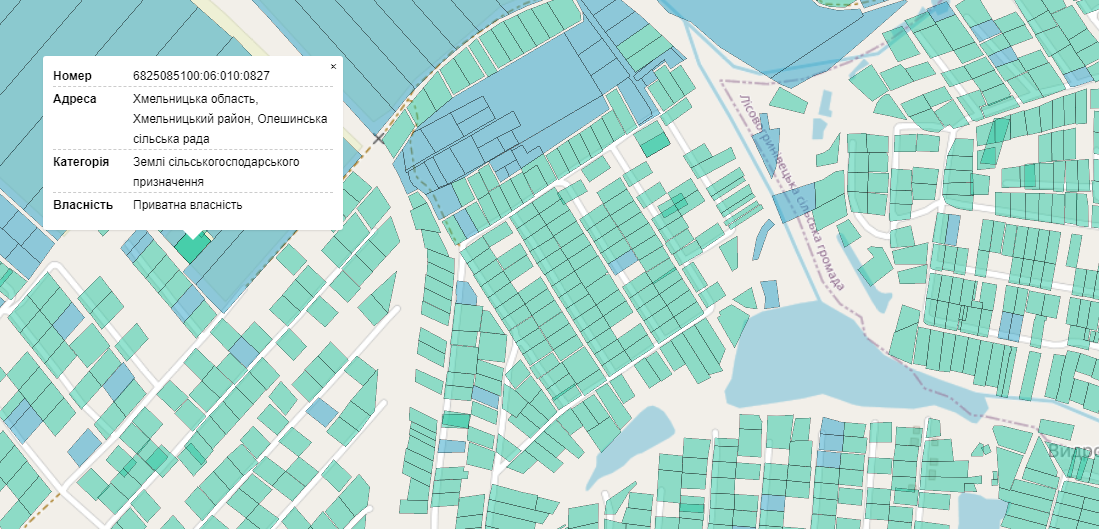The image size is (1099, 529).
Task: Select cadastral number 6825085100:06:010:0827
Action: 202,76
